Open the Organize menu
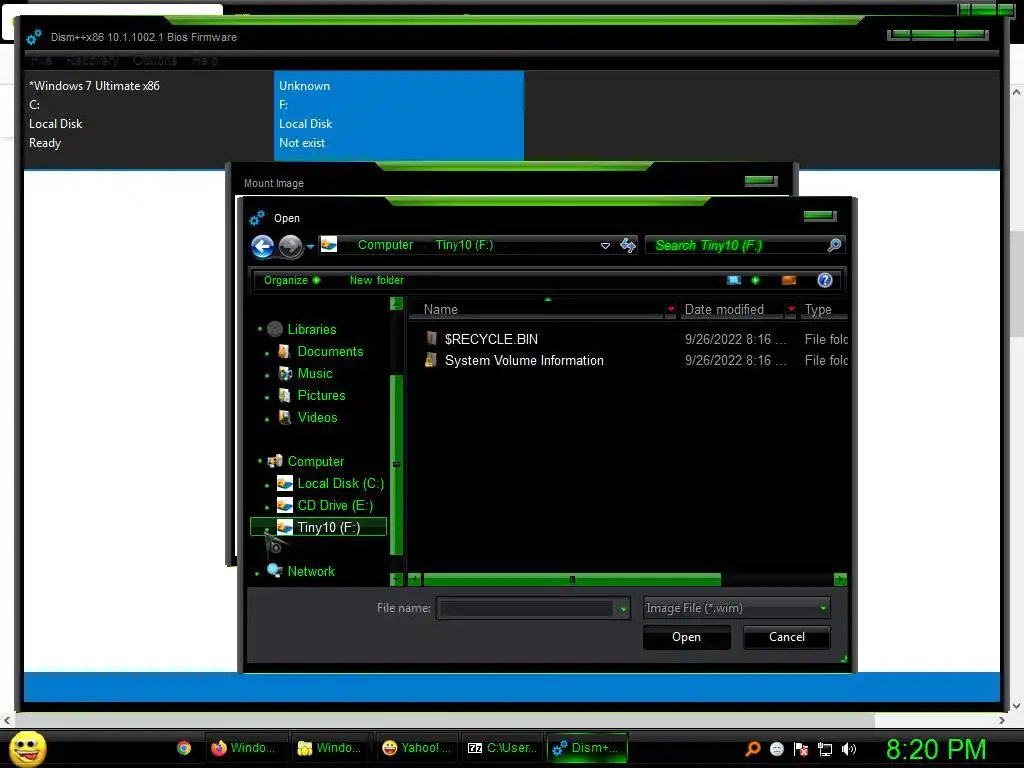 point(292,280)
